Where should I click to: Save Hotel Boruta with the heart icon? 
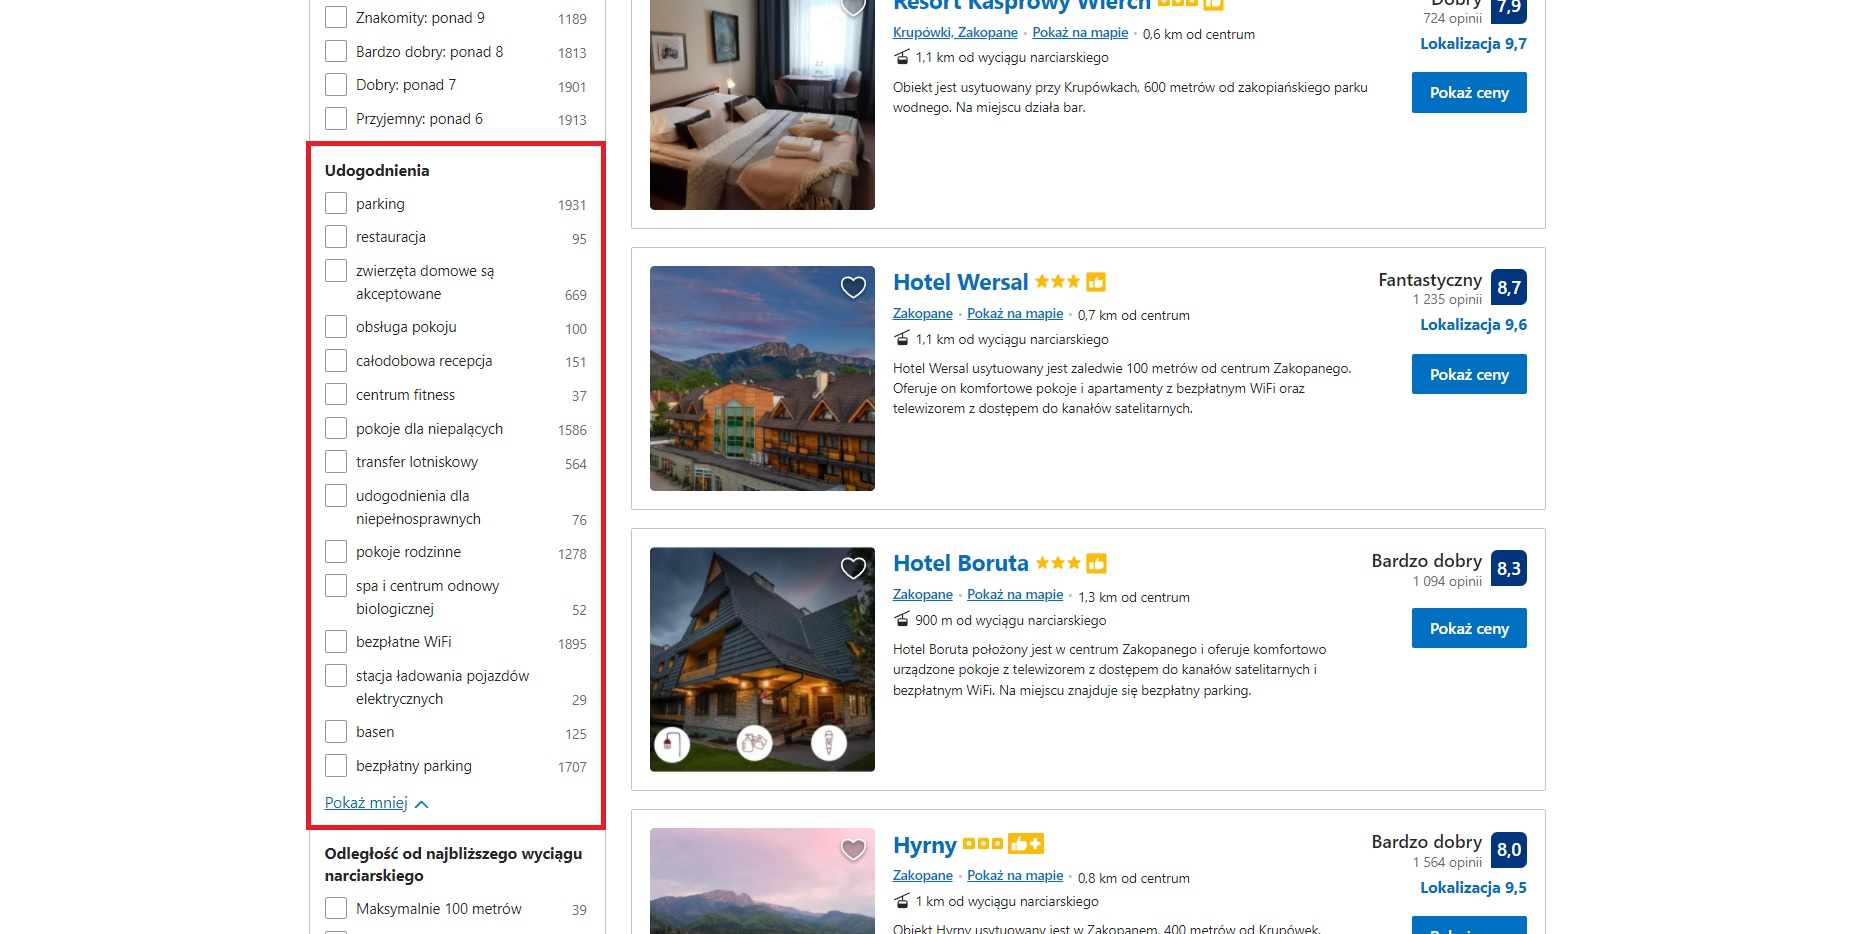(x=853, y=569)
